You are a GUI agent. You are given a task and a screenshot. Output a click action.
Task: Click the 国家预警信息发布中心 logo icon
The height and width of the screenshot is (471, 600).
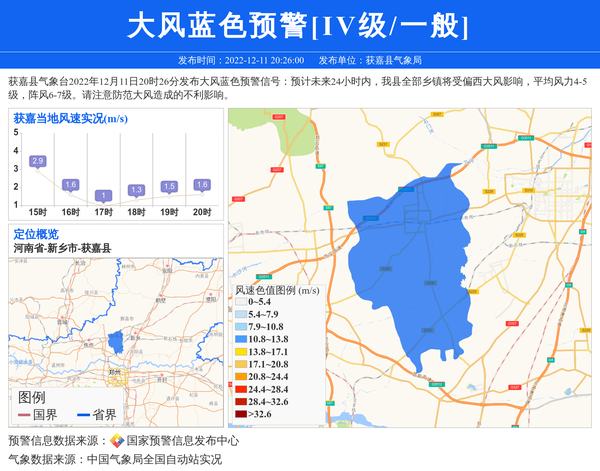point(117,440)
